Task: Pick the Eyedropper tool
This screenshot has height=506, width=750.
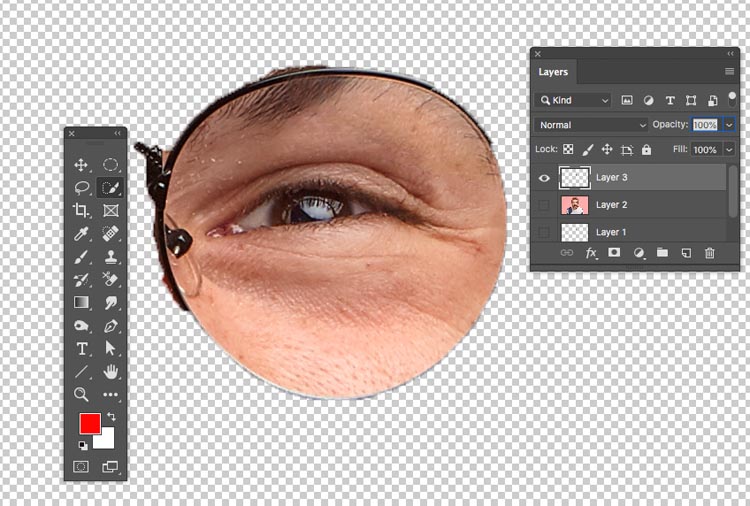Action: 81,233
